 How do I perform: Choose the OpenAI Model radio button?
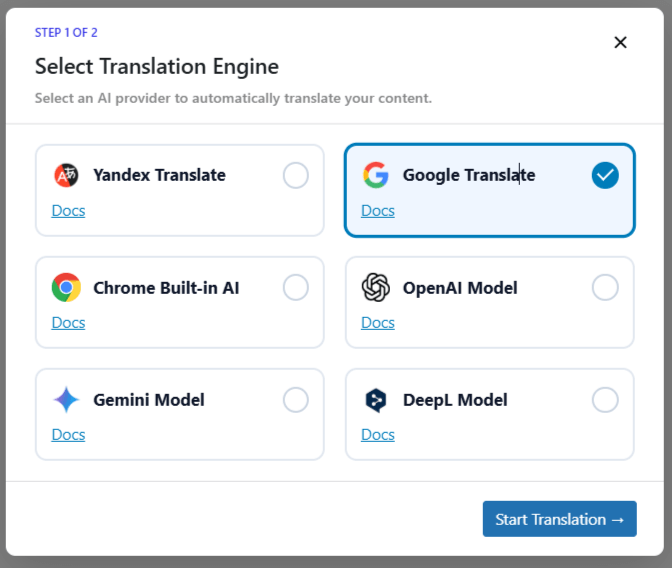click(605, 288)
